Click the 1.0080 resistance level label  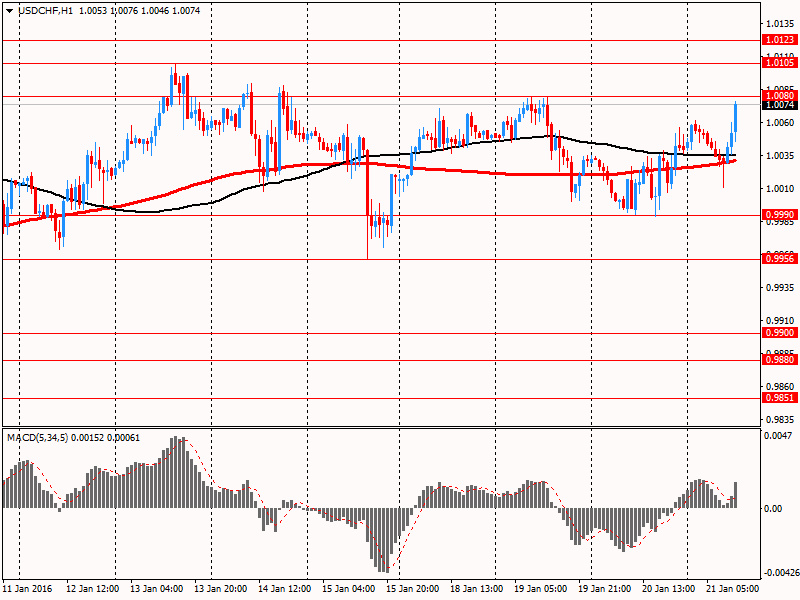779,96
